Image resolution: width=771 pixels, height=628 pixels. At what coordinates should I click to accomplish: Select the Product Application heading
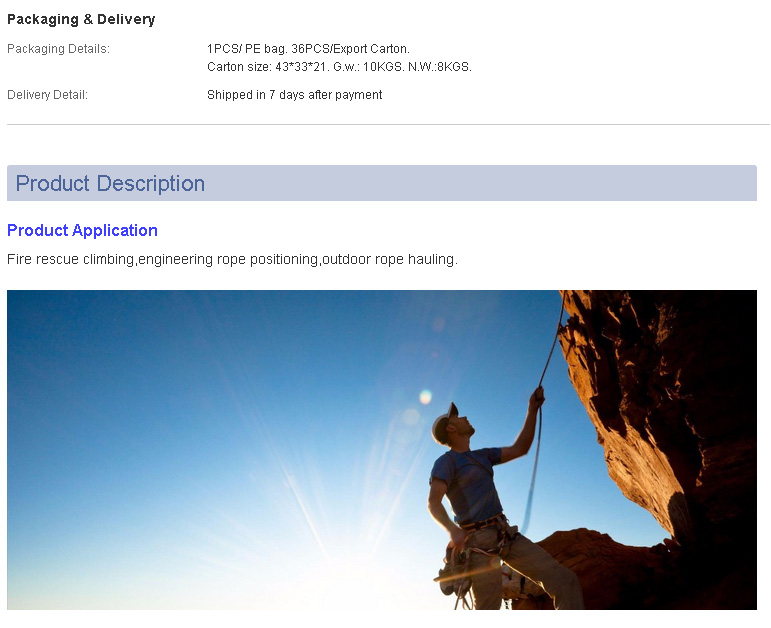click(82, 230)
